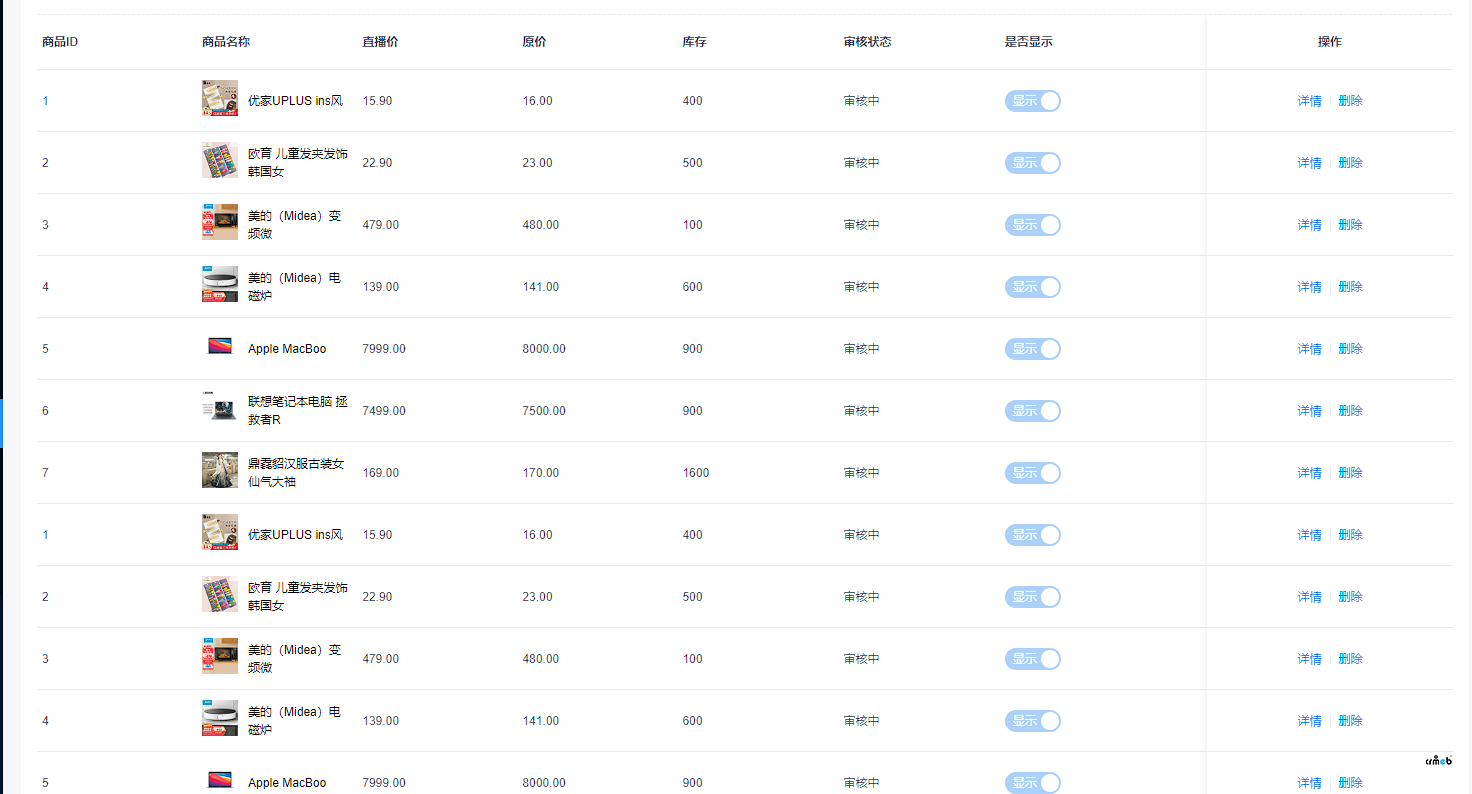The height and width of the screenshot is (794, 1472).
Task: Toggle 显示 in the bottommost Apple MacBoo row
Action: pyautogui.click(x=1032, y=782)
